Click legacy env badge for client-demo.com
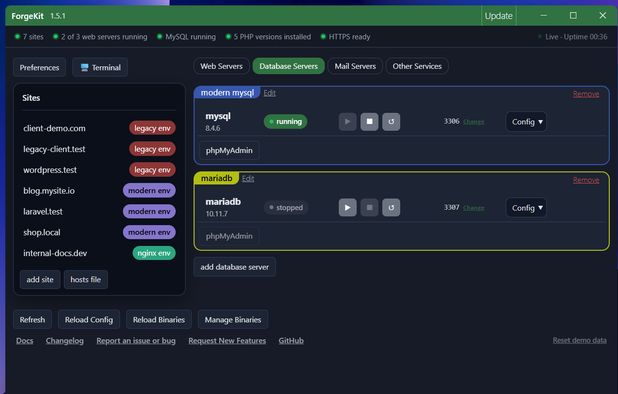This screenshot has height=394, width=618. [152, 128]
